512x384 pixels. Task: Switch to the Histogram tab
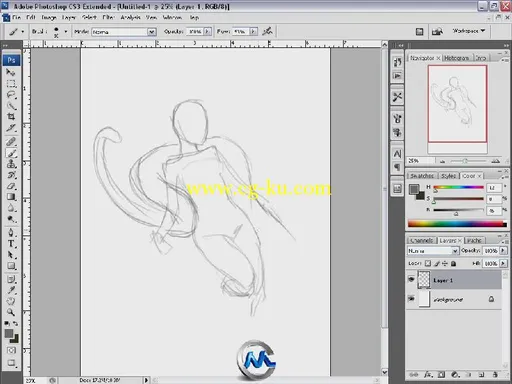coord(456,58)
